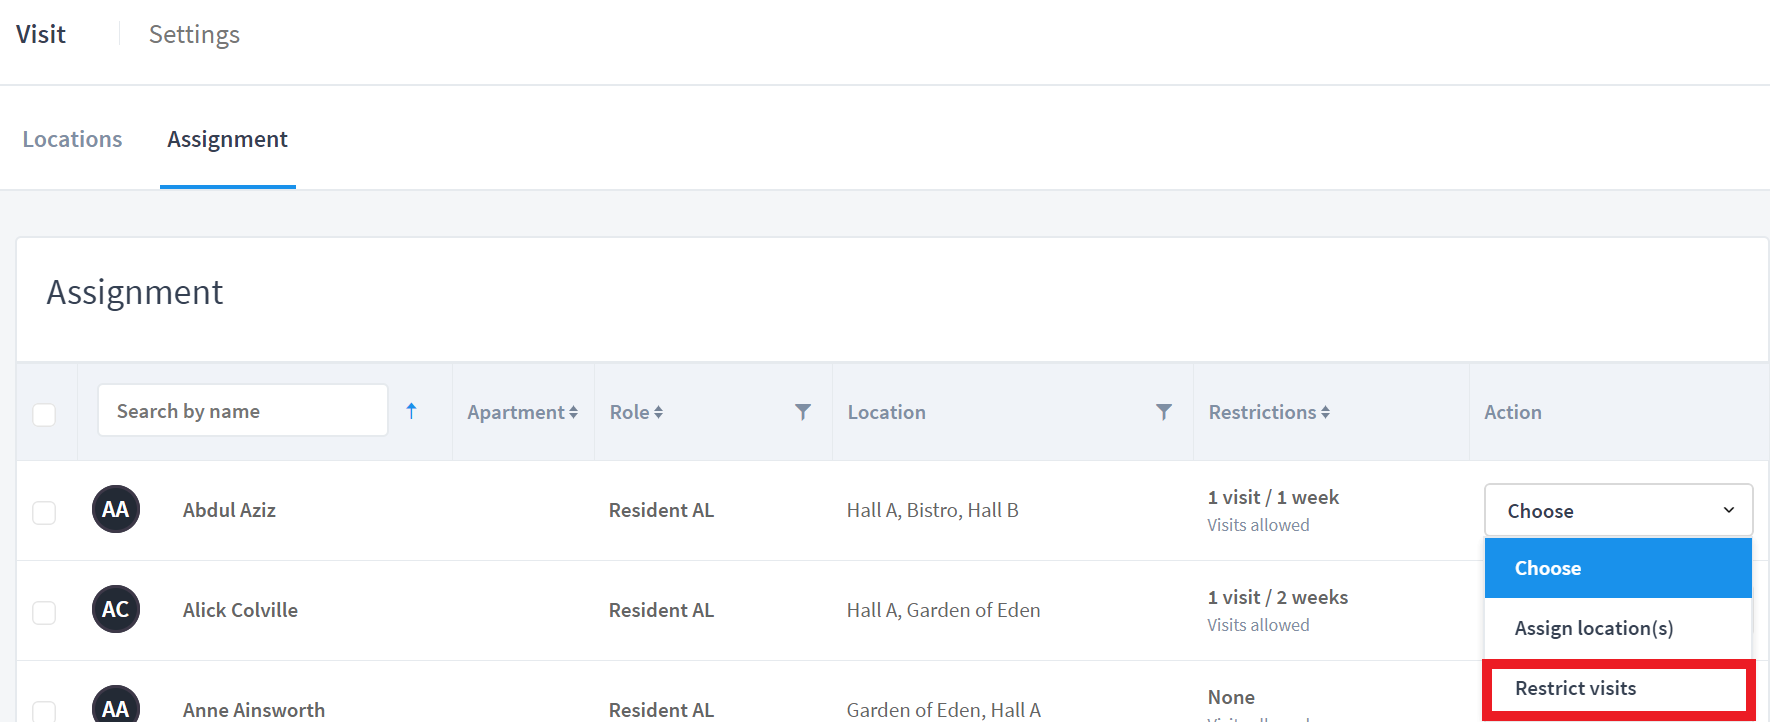The image size is (1770, 722).
Task: Switch to the Assignment tab
Action: [227, 139]
